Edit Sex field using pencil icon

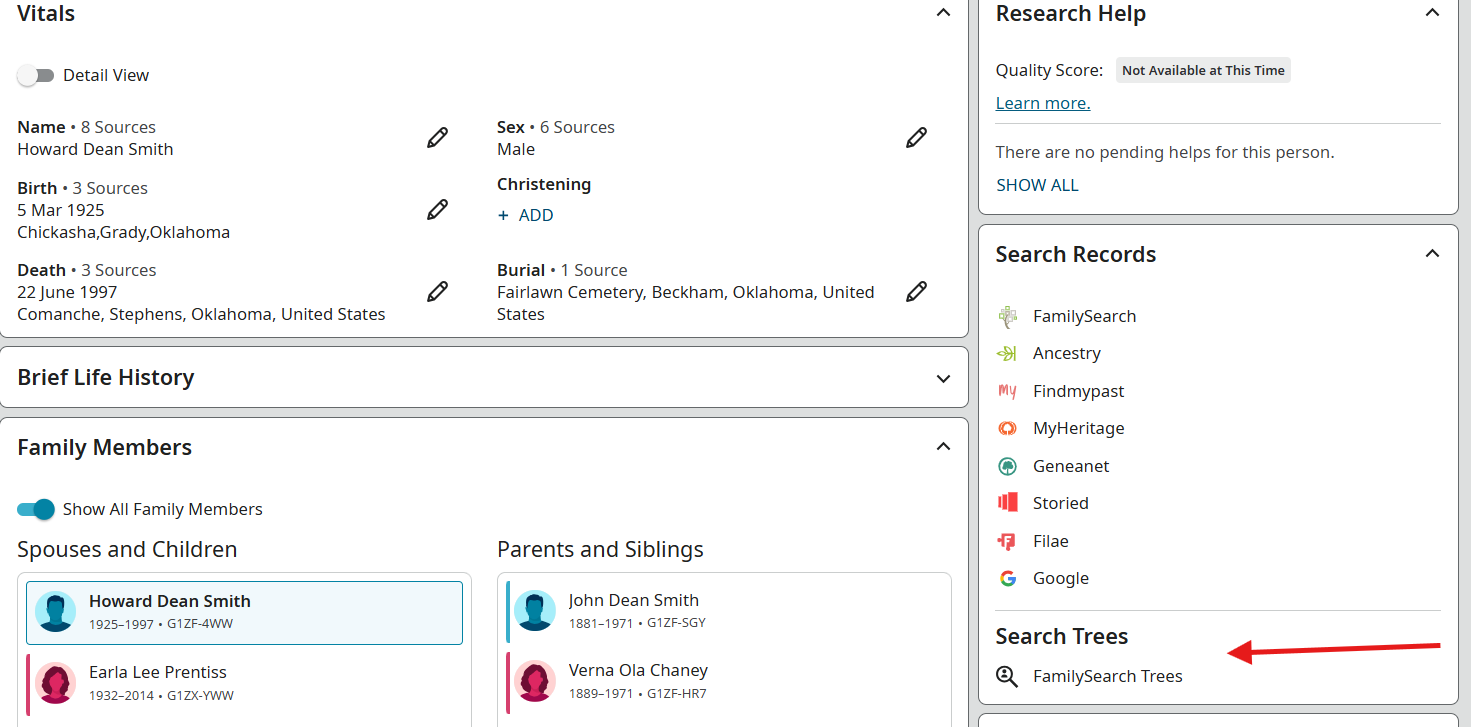[x=916, y=138]
